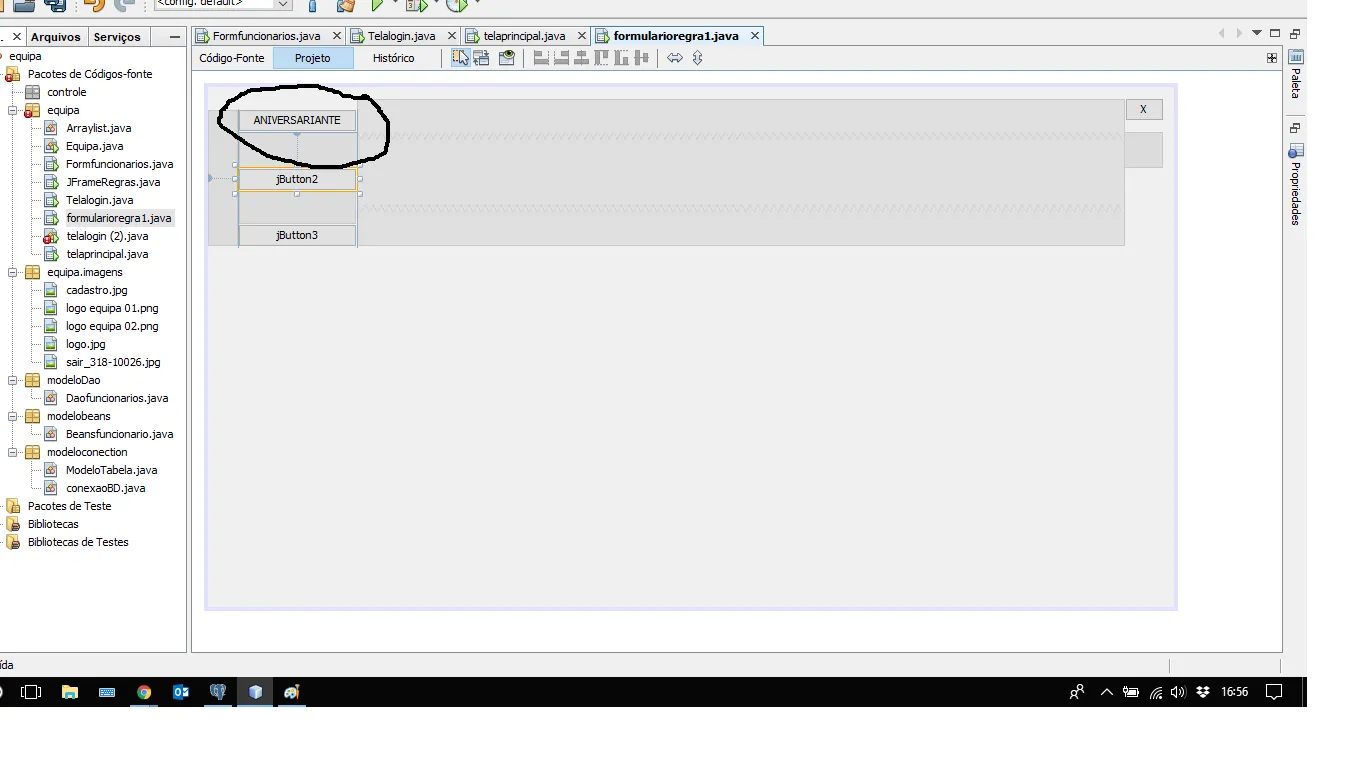Open Outlook from taskbar
This screenshot has width=1366, height=768.
[181, 692]
